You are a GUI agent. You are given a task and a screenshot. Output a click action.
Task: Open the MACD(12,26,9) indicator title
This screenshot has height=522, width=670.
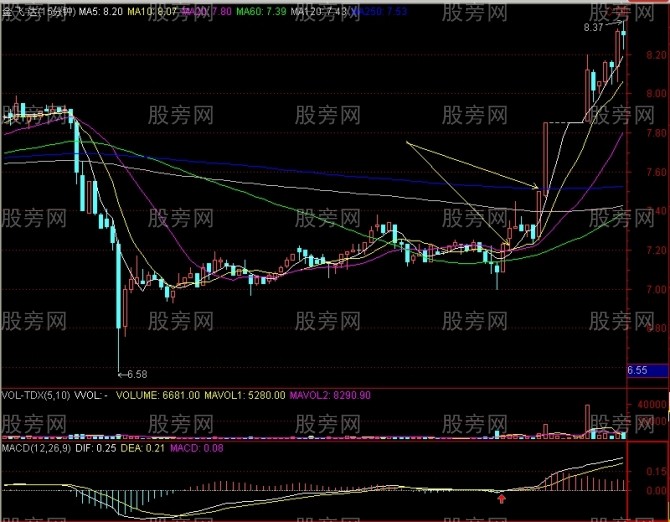point(36,448)
